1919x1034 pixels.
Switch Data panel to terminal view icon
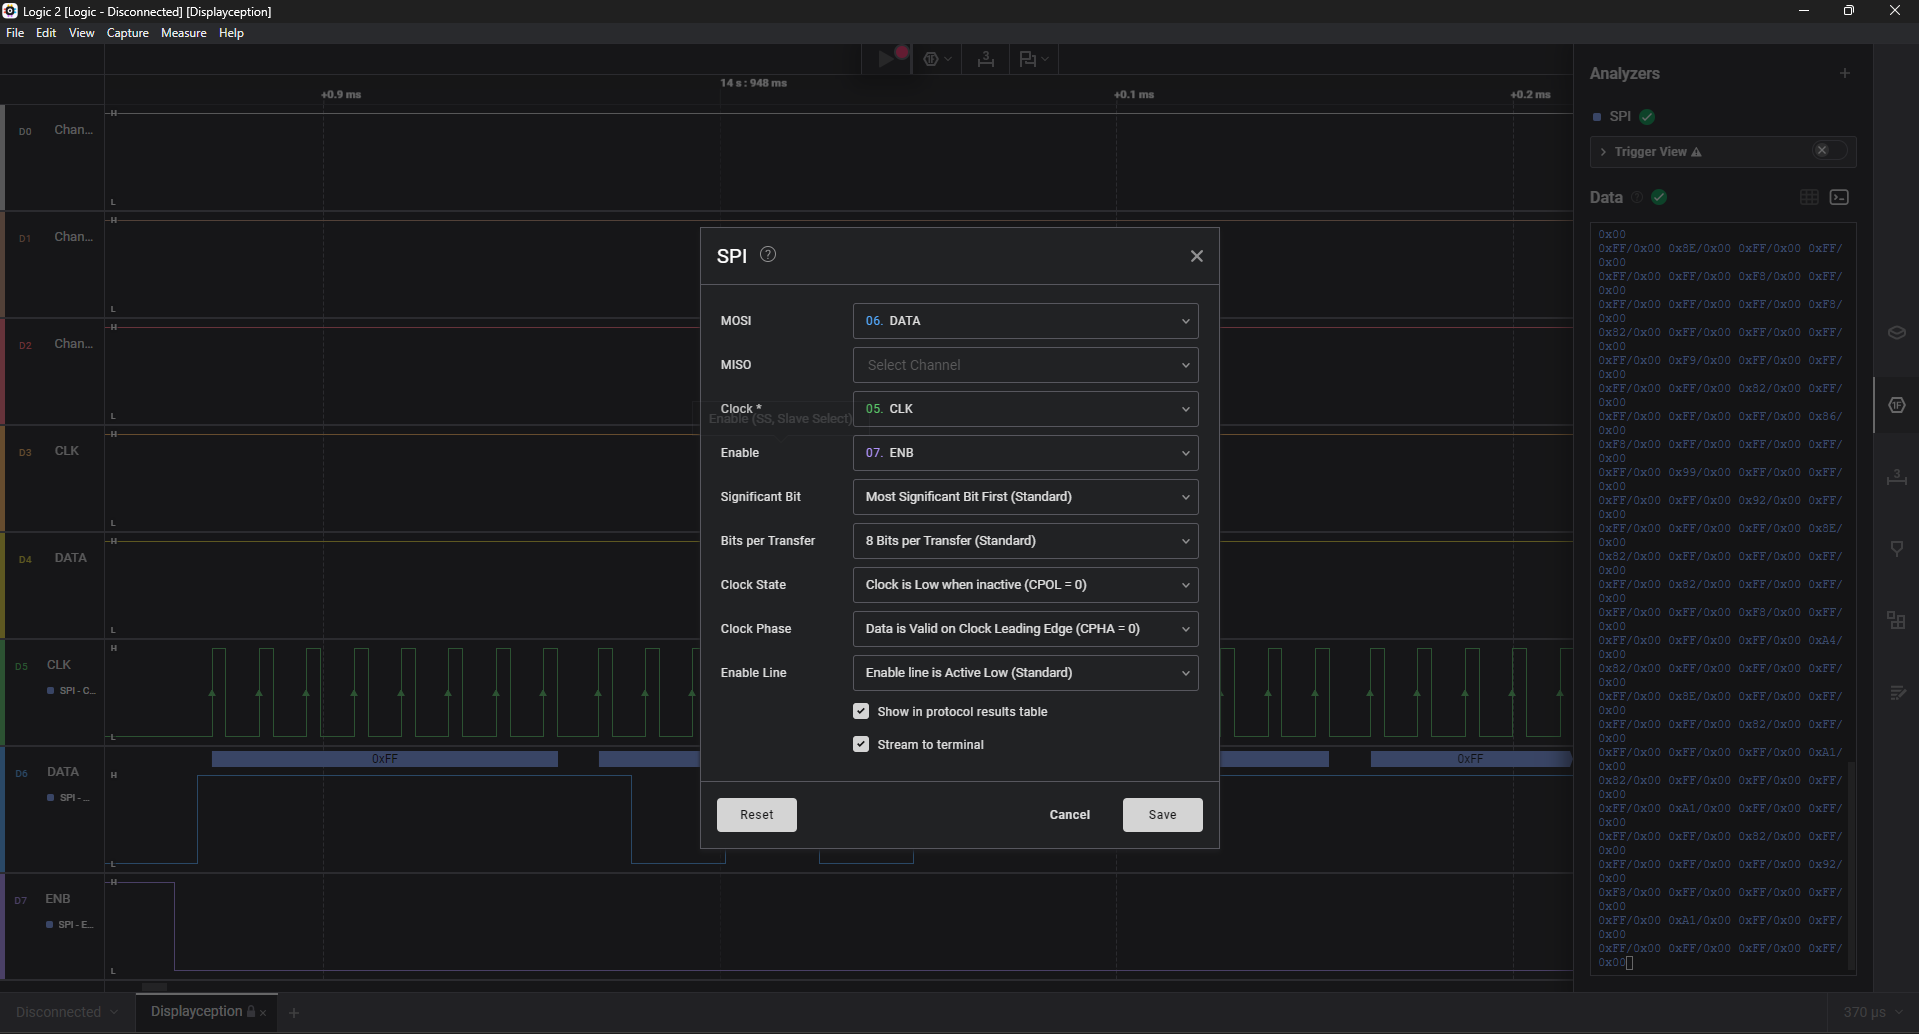pyautogui.click(x=1839, y=198)
